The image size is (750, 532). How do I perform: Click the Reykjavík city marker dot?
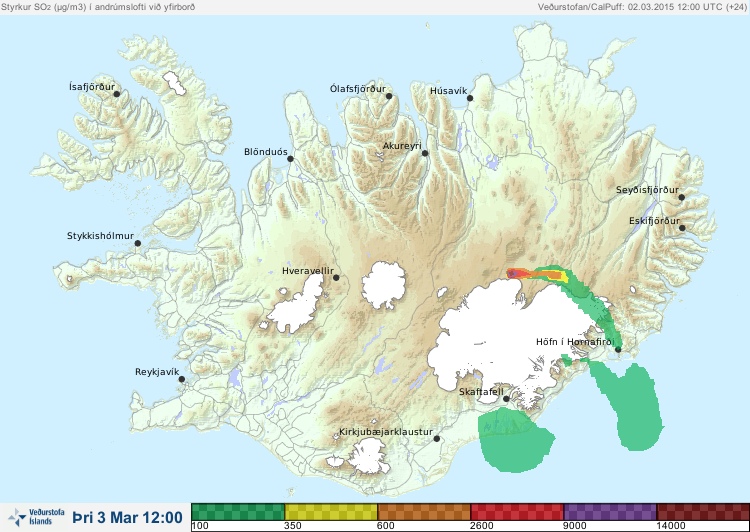pyautogui.click(x=182, y=379)
